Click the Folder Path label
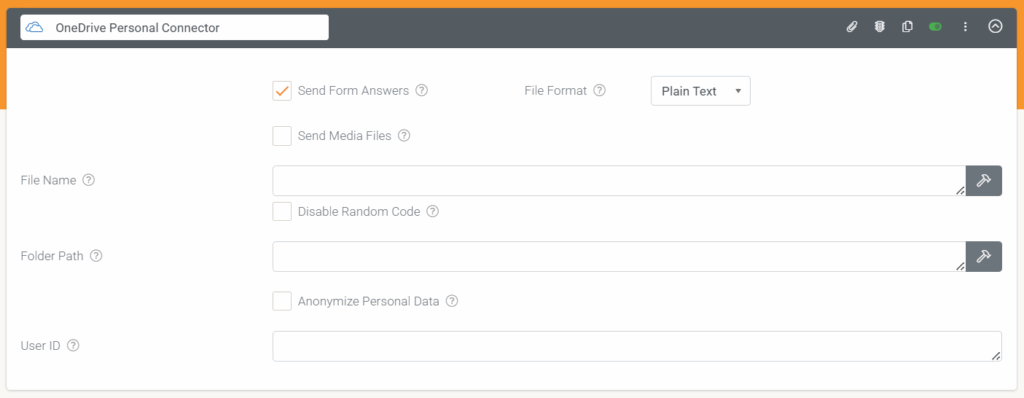This screenshot has width=1024, height=398. point(52,256)
